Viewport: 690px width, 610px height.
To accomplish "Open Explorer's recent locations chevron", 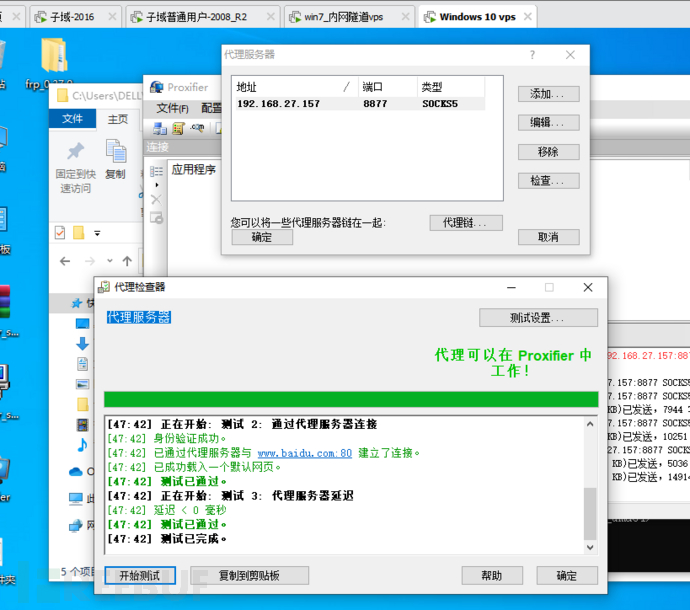I will click(x=110, y=261).
